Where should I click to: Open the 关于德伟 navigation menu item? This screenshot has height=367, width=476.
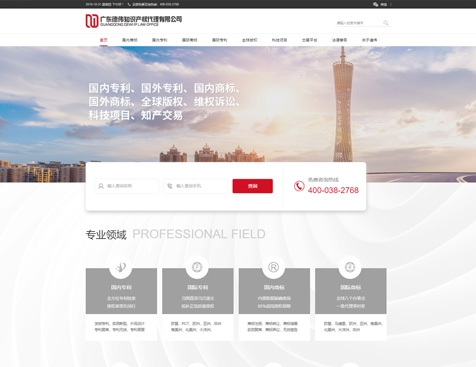369,40
